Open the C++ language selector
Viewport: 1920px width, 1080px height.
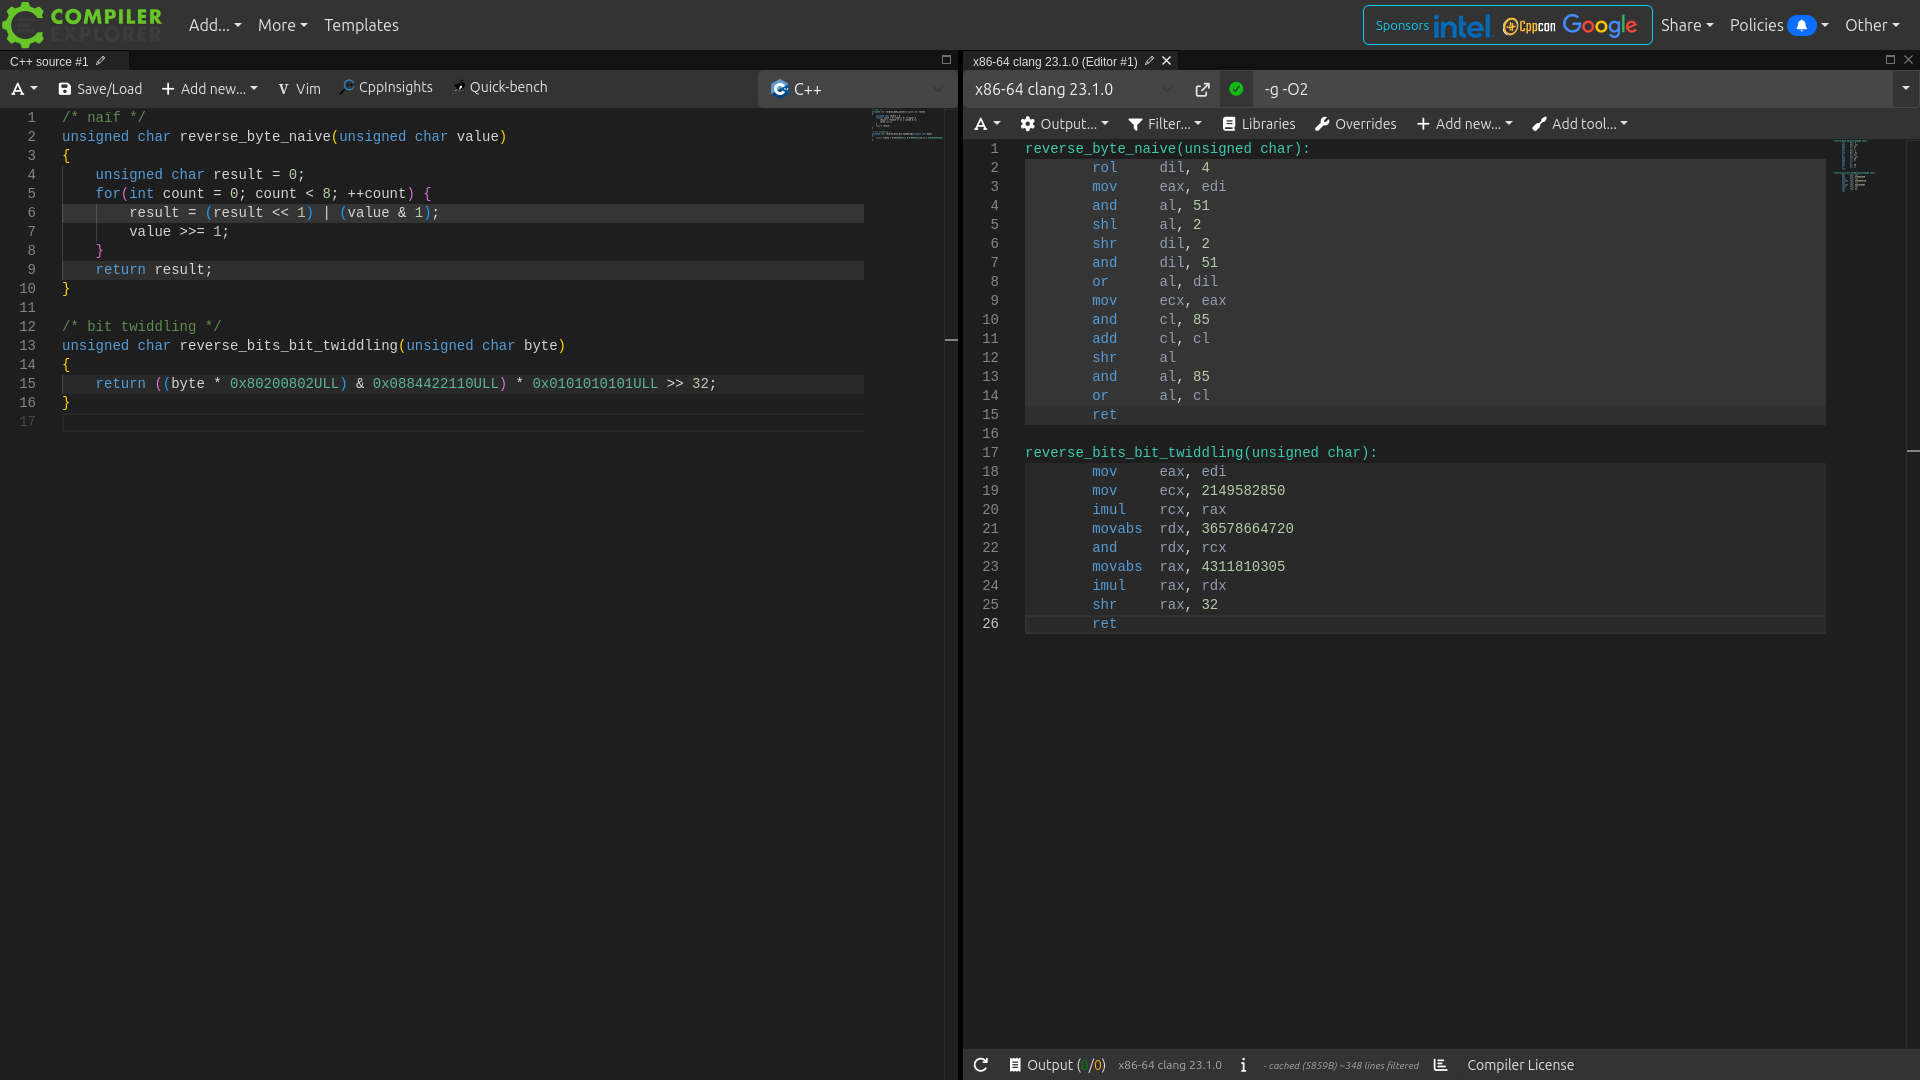pyautogui.click(x=857, y=89)
